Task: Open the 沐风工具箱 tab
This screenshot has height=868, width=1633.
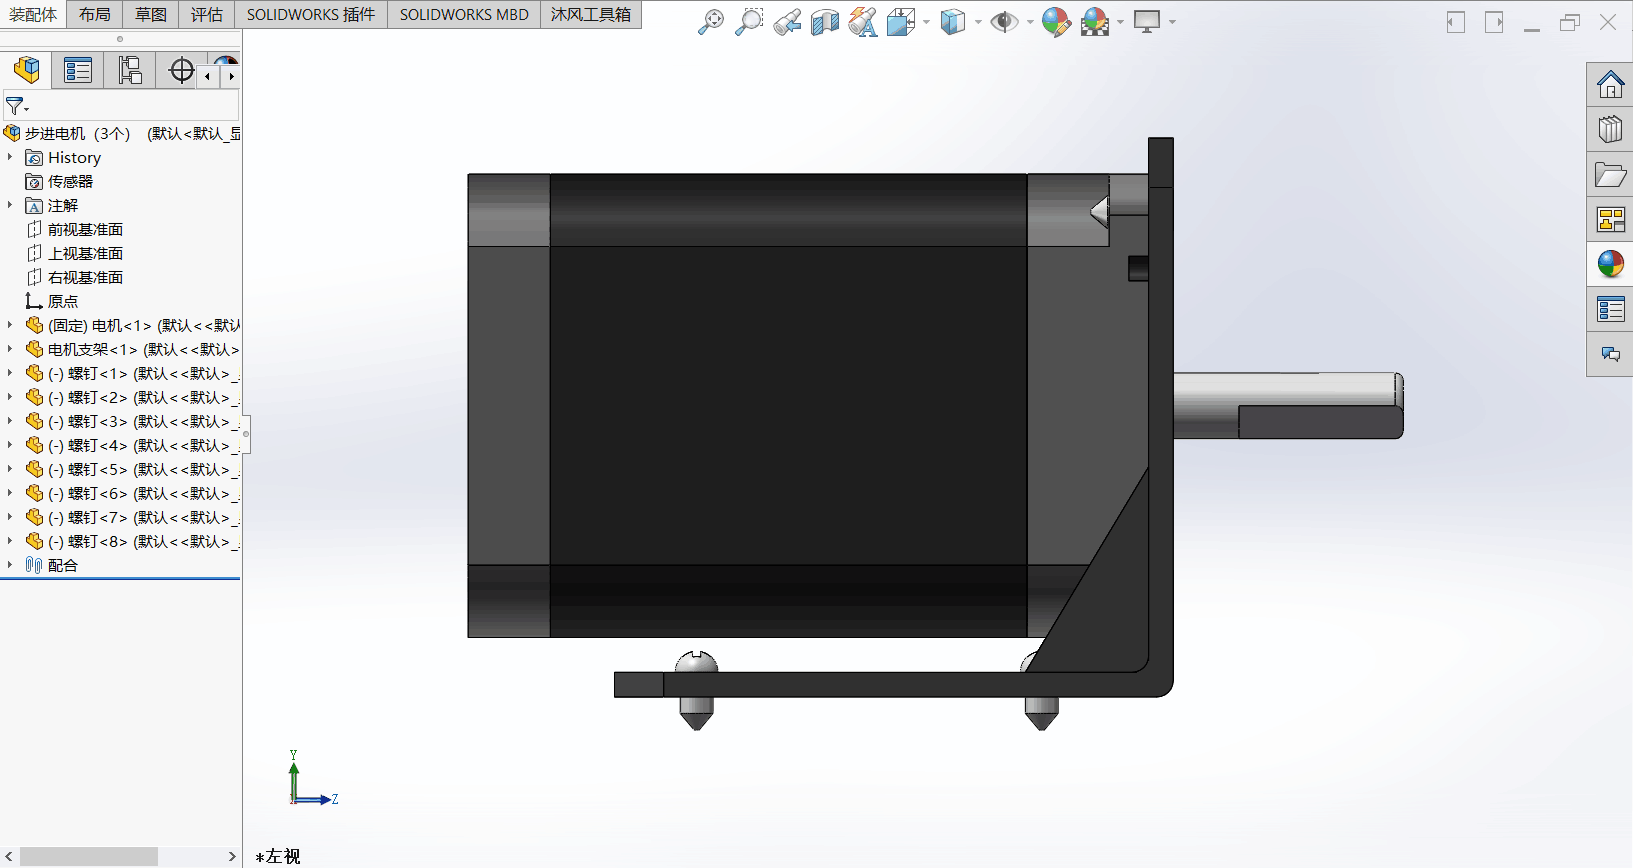Action: (x=591, y=14)
